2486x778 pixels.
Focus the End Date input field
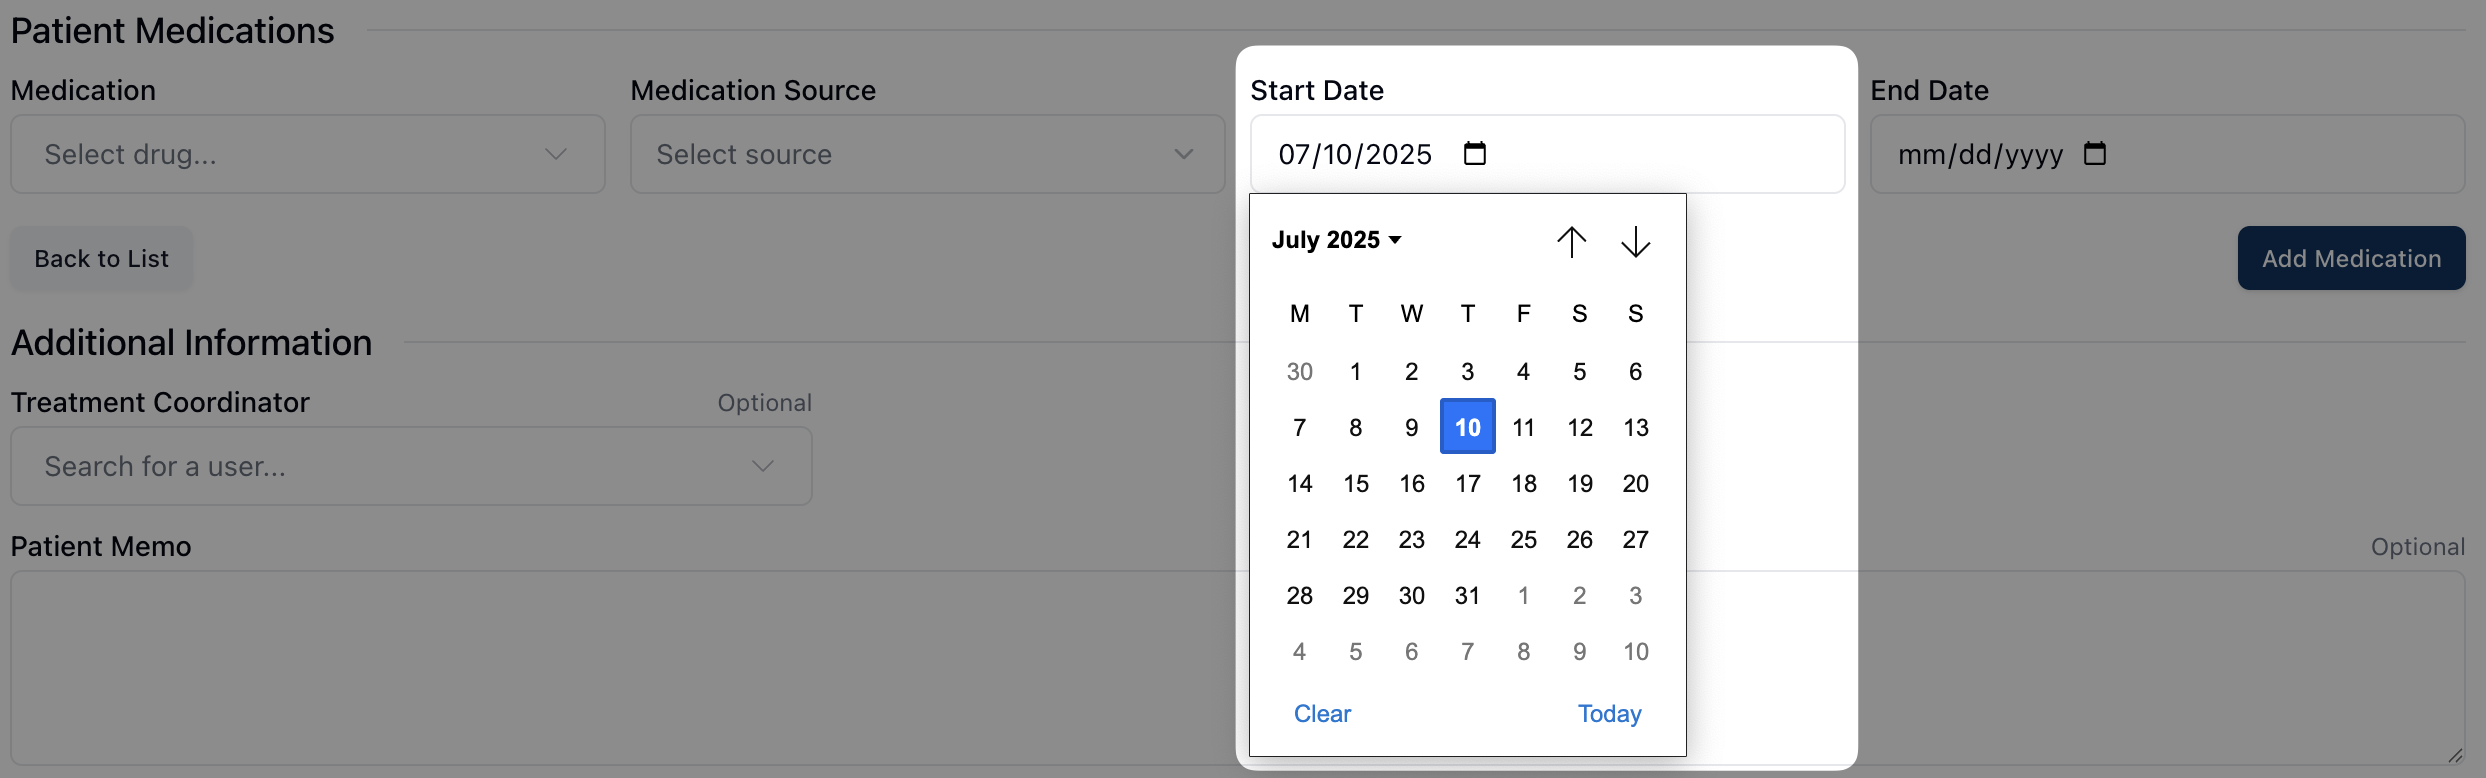coord(1980,154)
